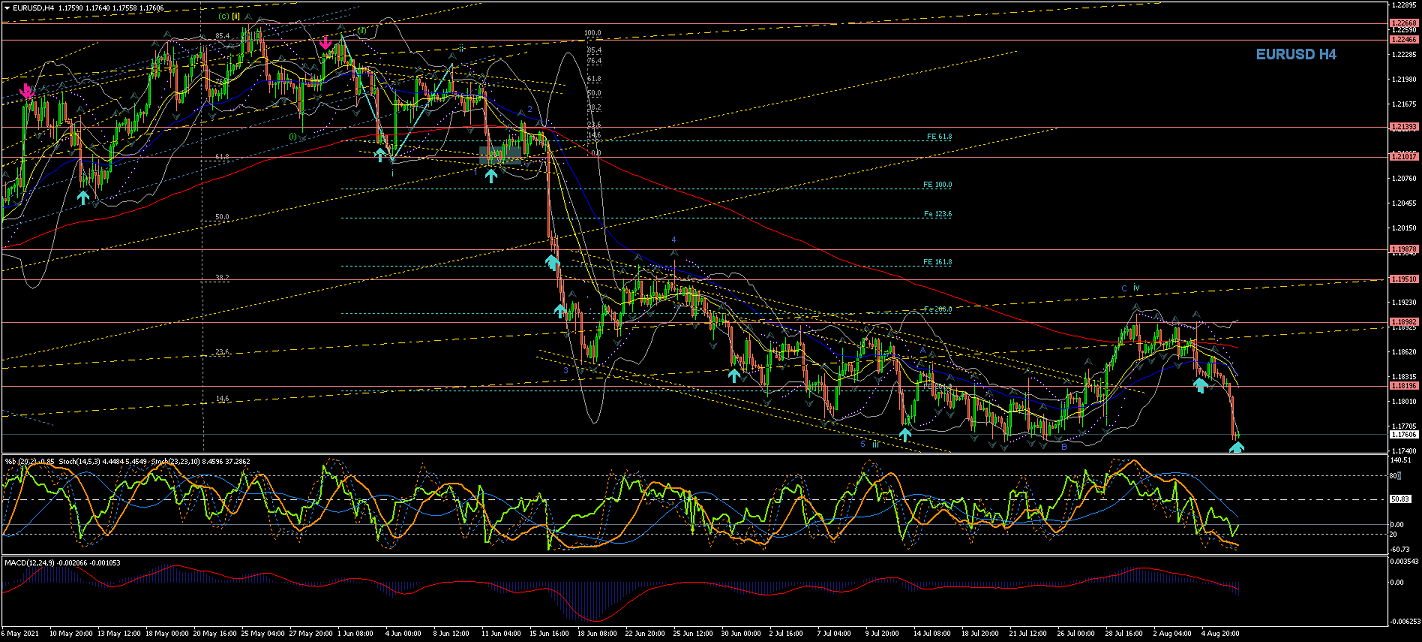The height and width of the screenshot is (642, 1422).
Task: Click the 140.51 value on stochastic scale
Action: (1399, 461)
